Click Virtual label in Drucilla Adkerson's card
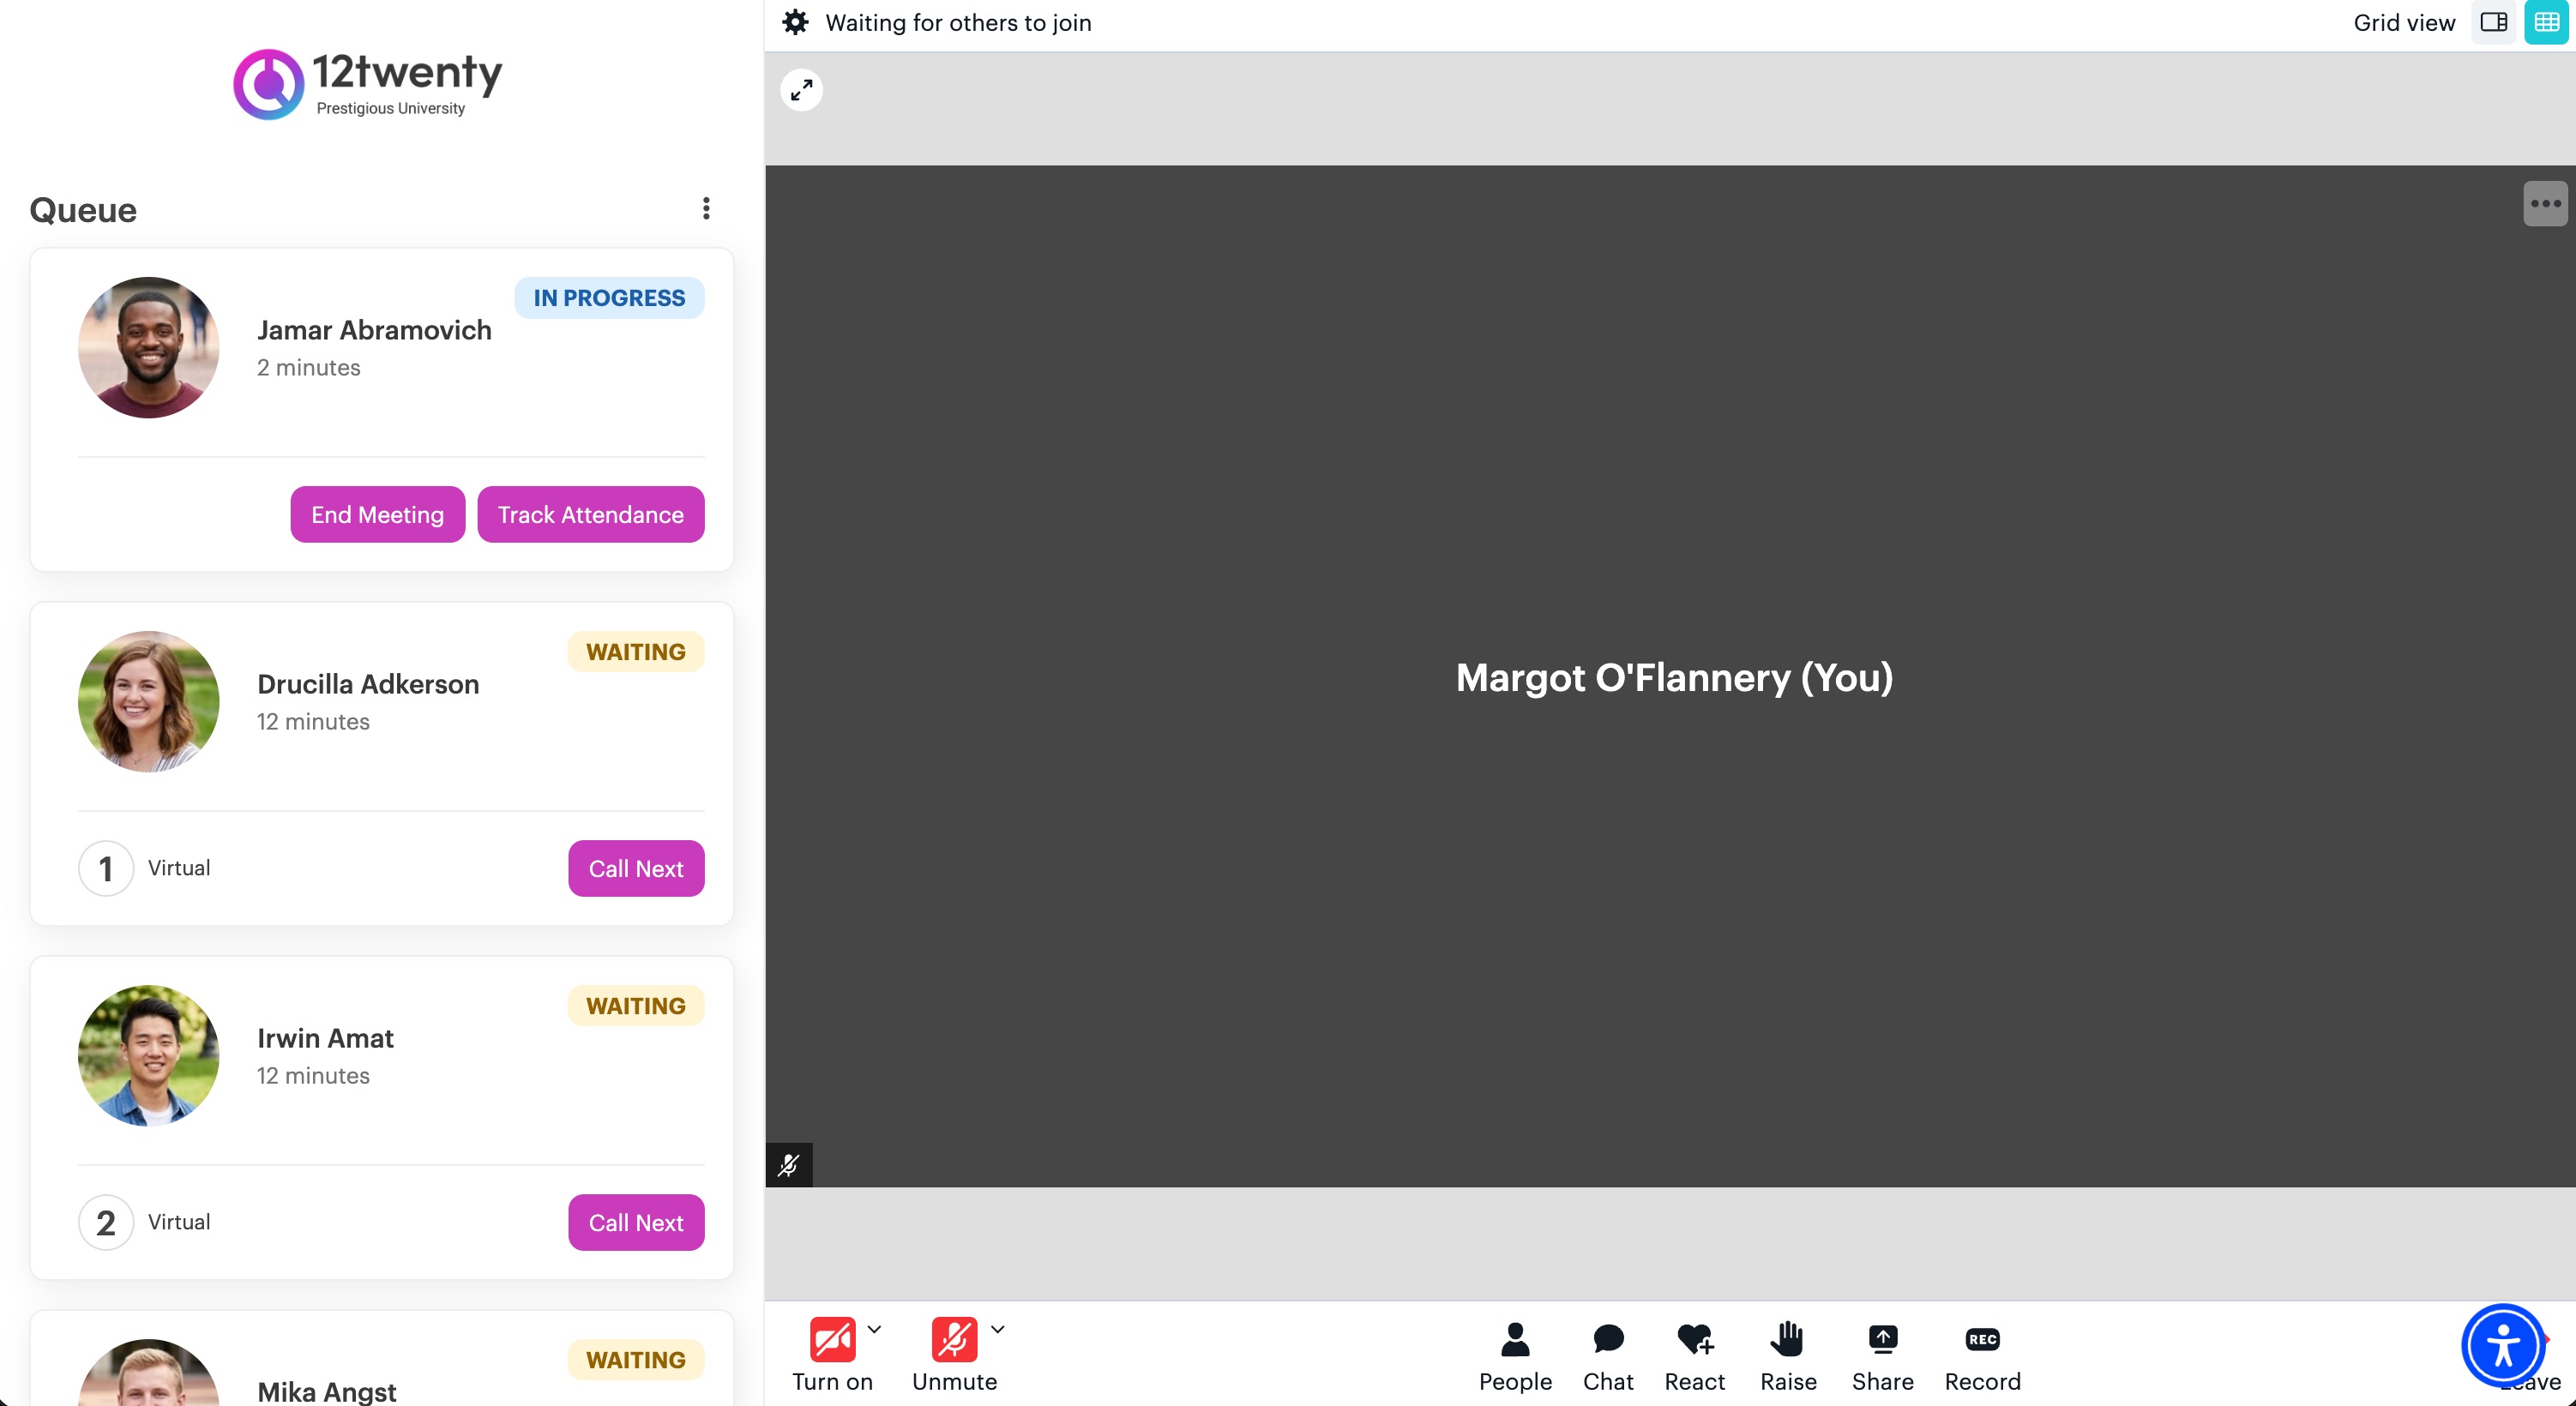Screen dimensions: 2576x1406 pos(179,868)
